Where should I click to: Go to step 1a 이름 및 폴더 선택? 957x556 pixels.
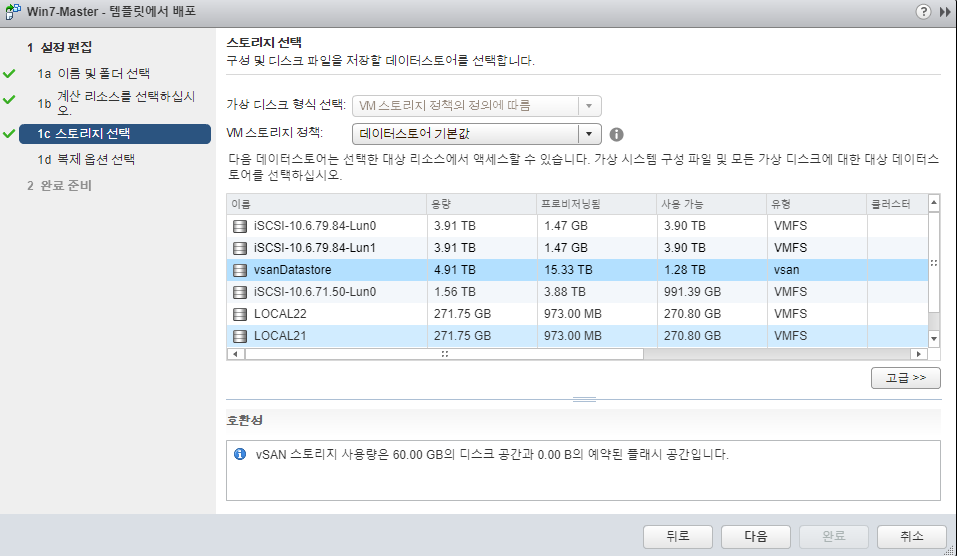pyautogui.click(x=93, y=74)
